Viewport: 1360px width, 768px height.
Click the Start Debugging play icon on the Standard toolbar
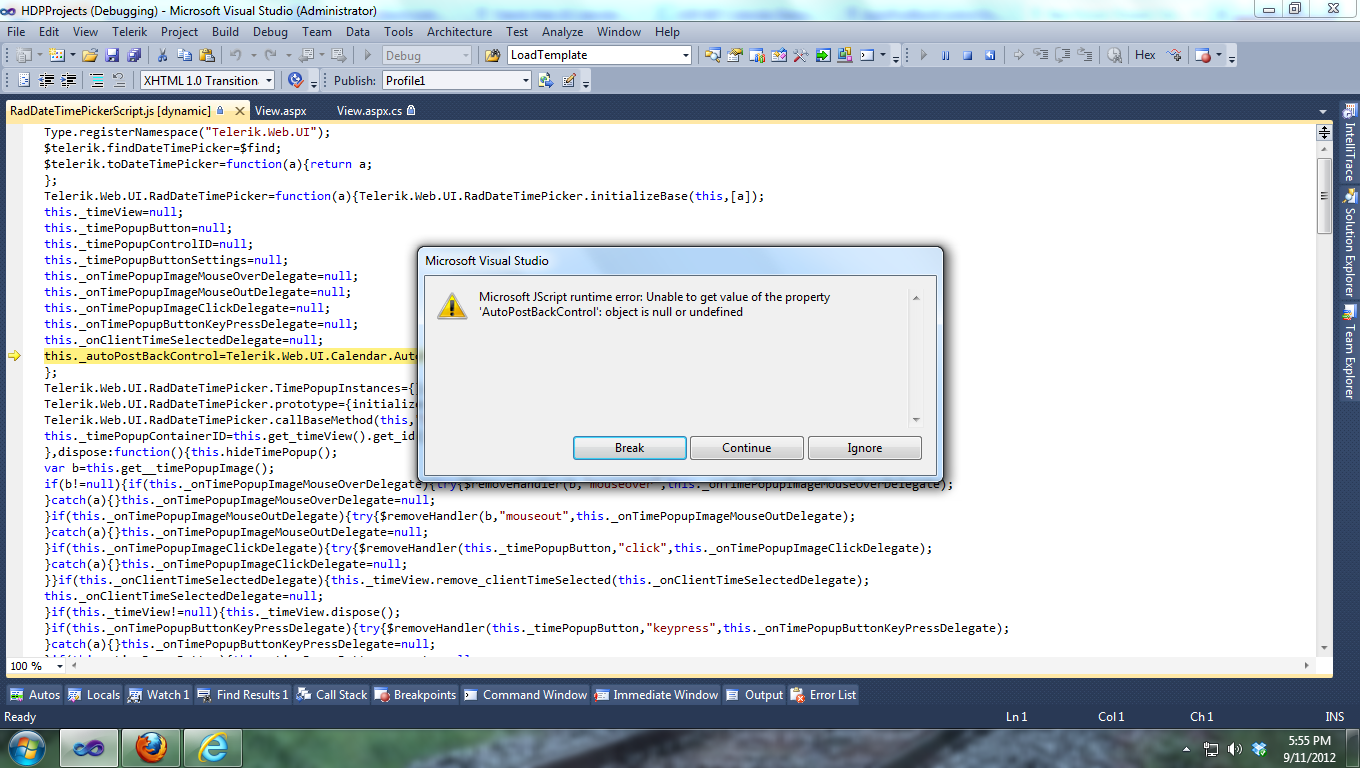point(368,55)
